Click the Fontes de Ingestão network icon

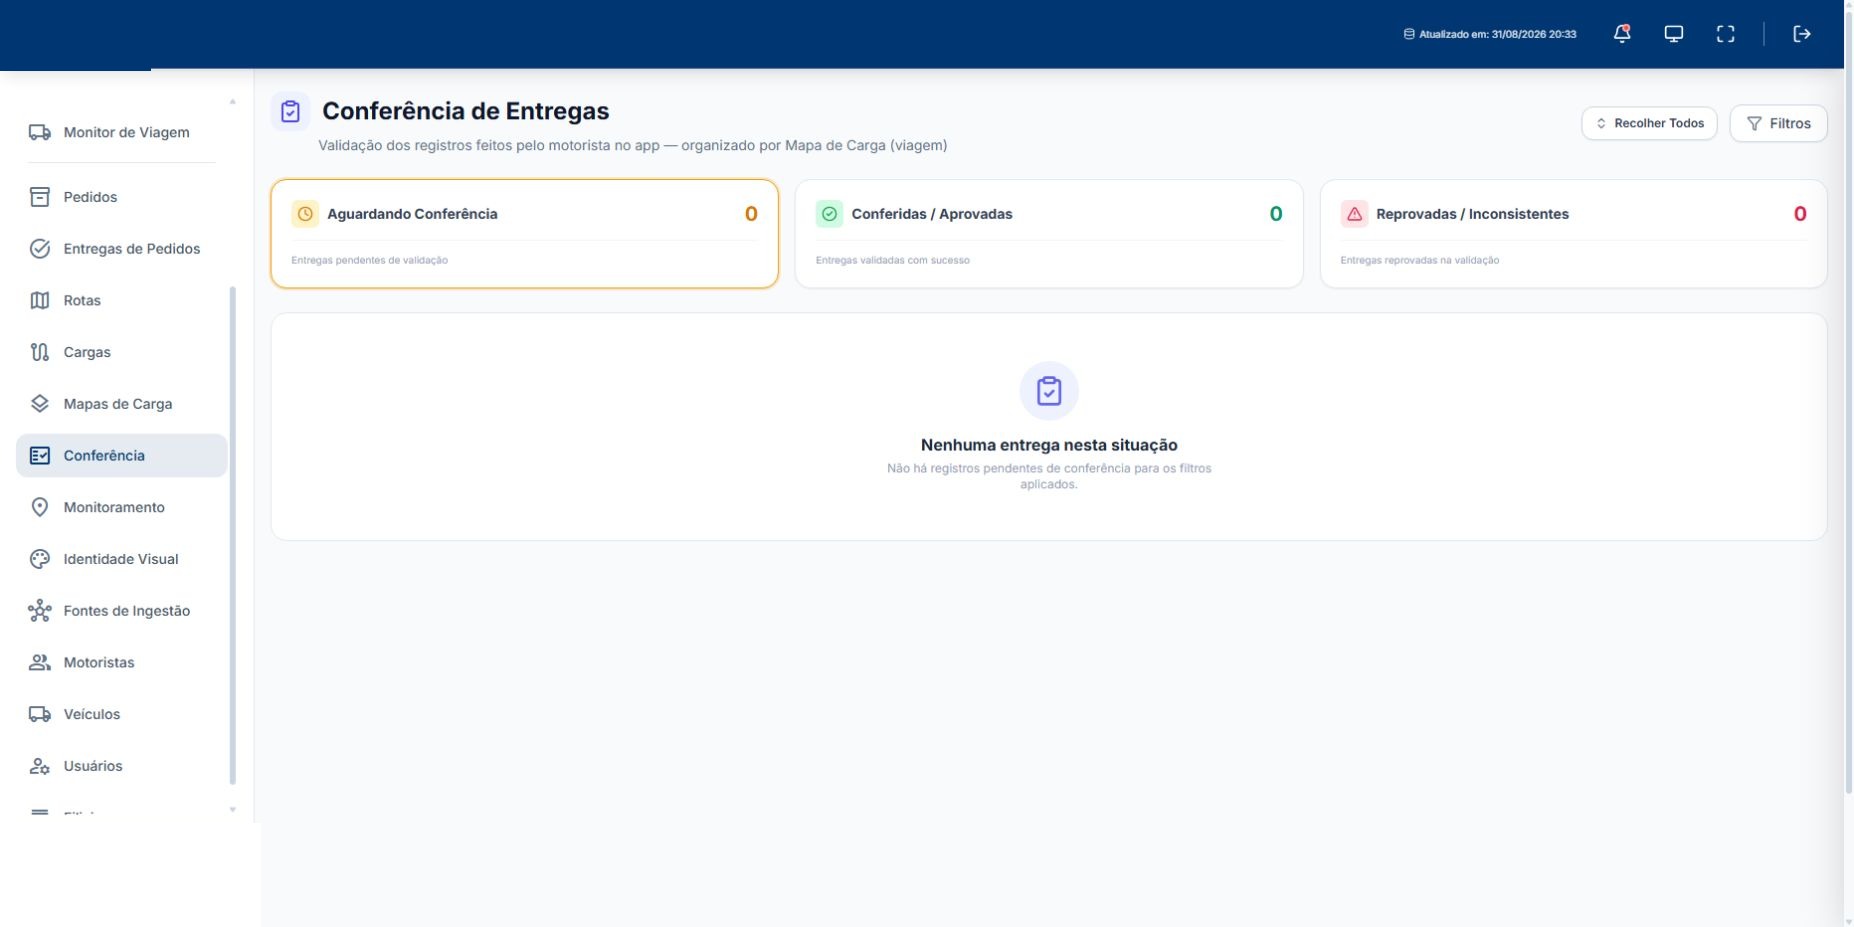[40, 611]
